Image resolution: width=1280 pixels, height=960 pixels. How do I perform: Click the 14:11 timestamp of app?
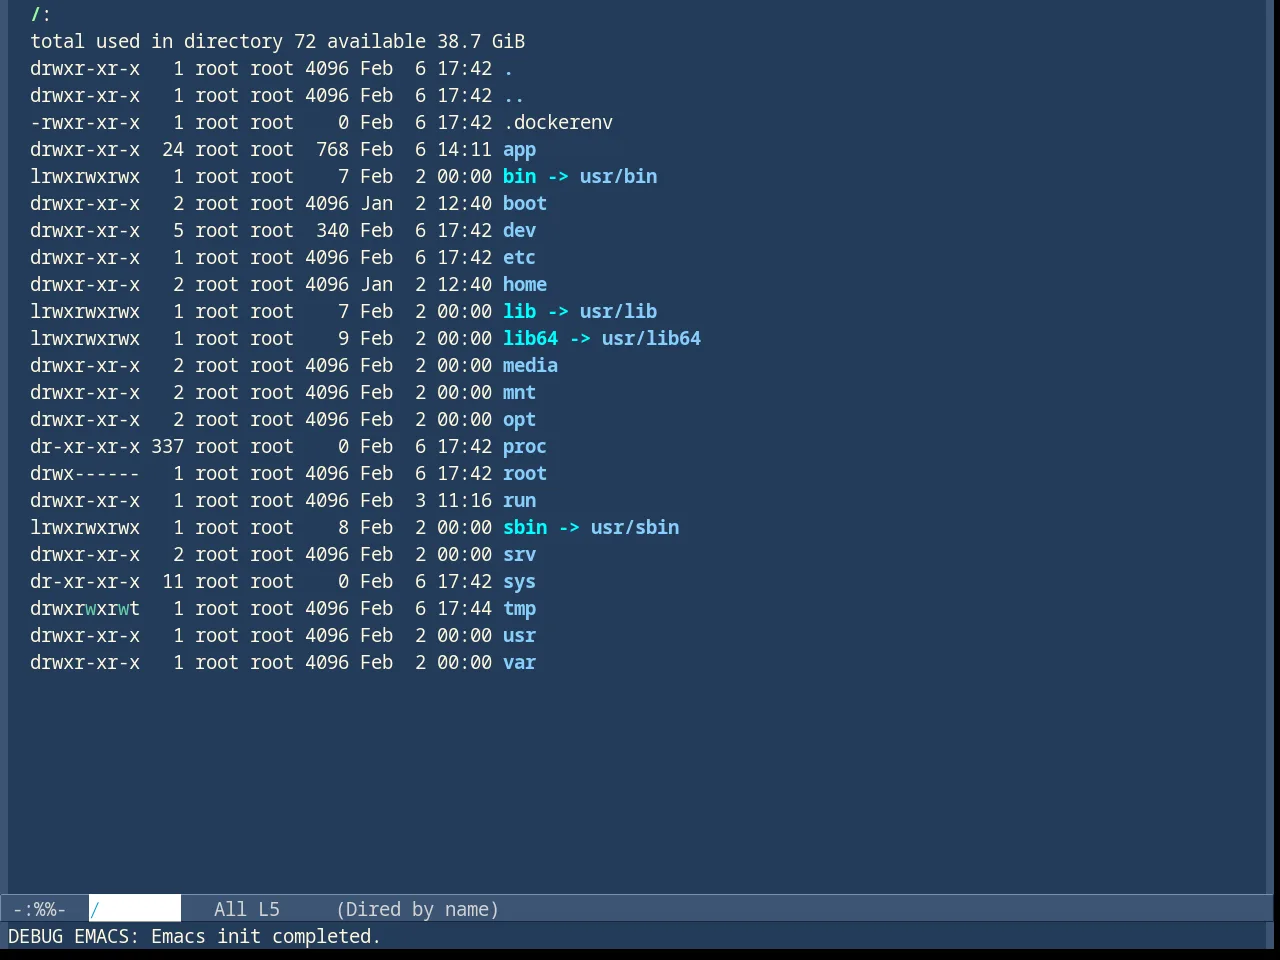464,149
